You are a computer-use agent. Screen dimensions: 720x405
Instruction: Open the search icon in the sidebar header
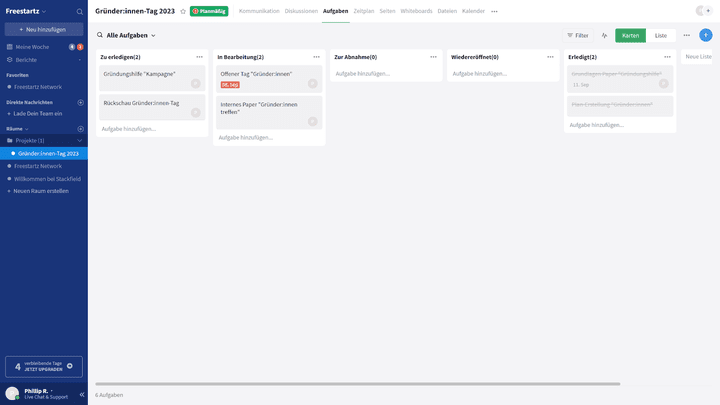click(79, 11)
